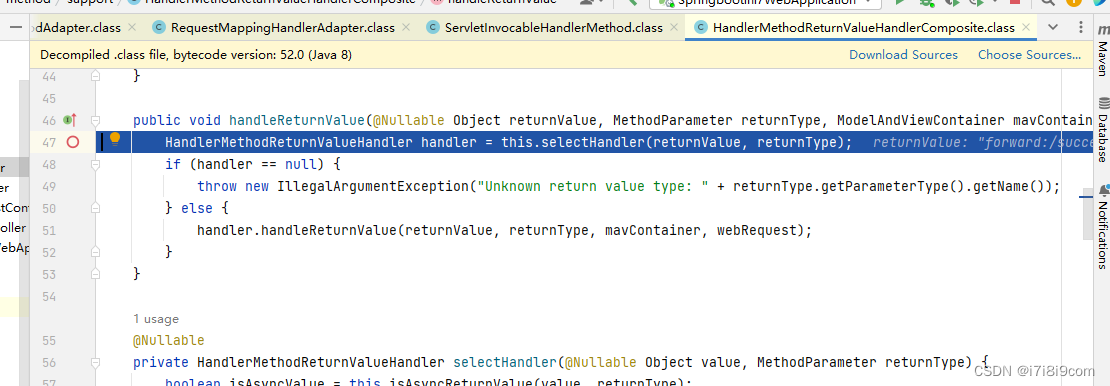The height and width of the screenshot is (386, 1110).
Task: Open the editor tabs list chevron
Action: click(1053, 28)
